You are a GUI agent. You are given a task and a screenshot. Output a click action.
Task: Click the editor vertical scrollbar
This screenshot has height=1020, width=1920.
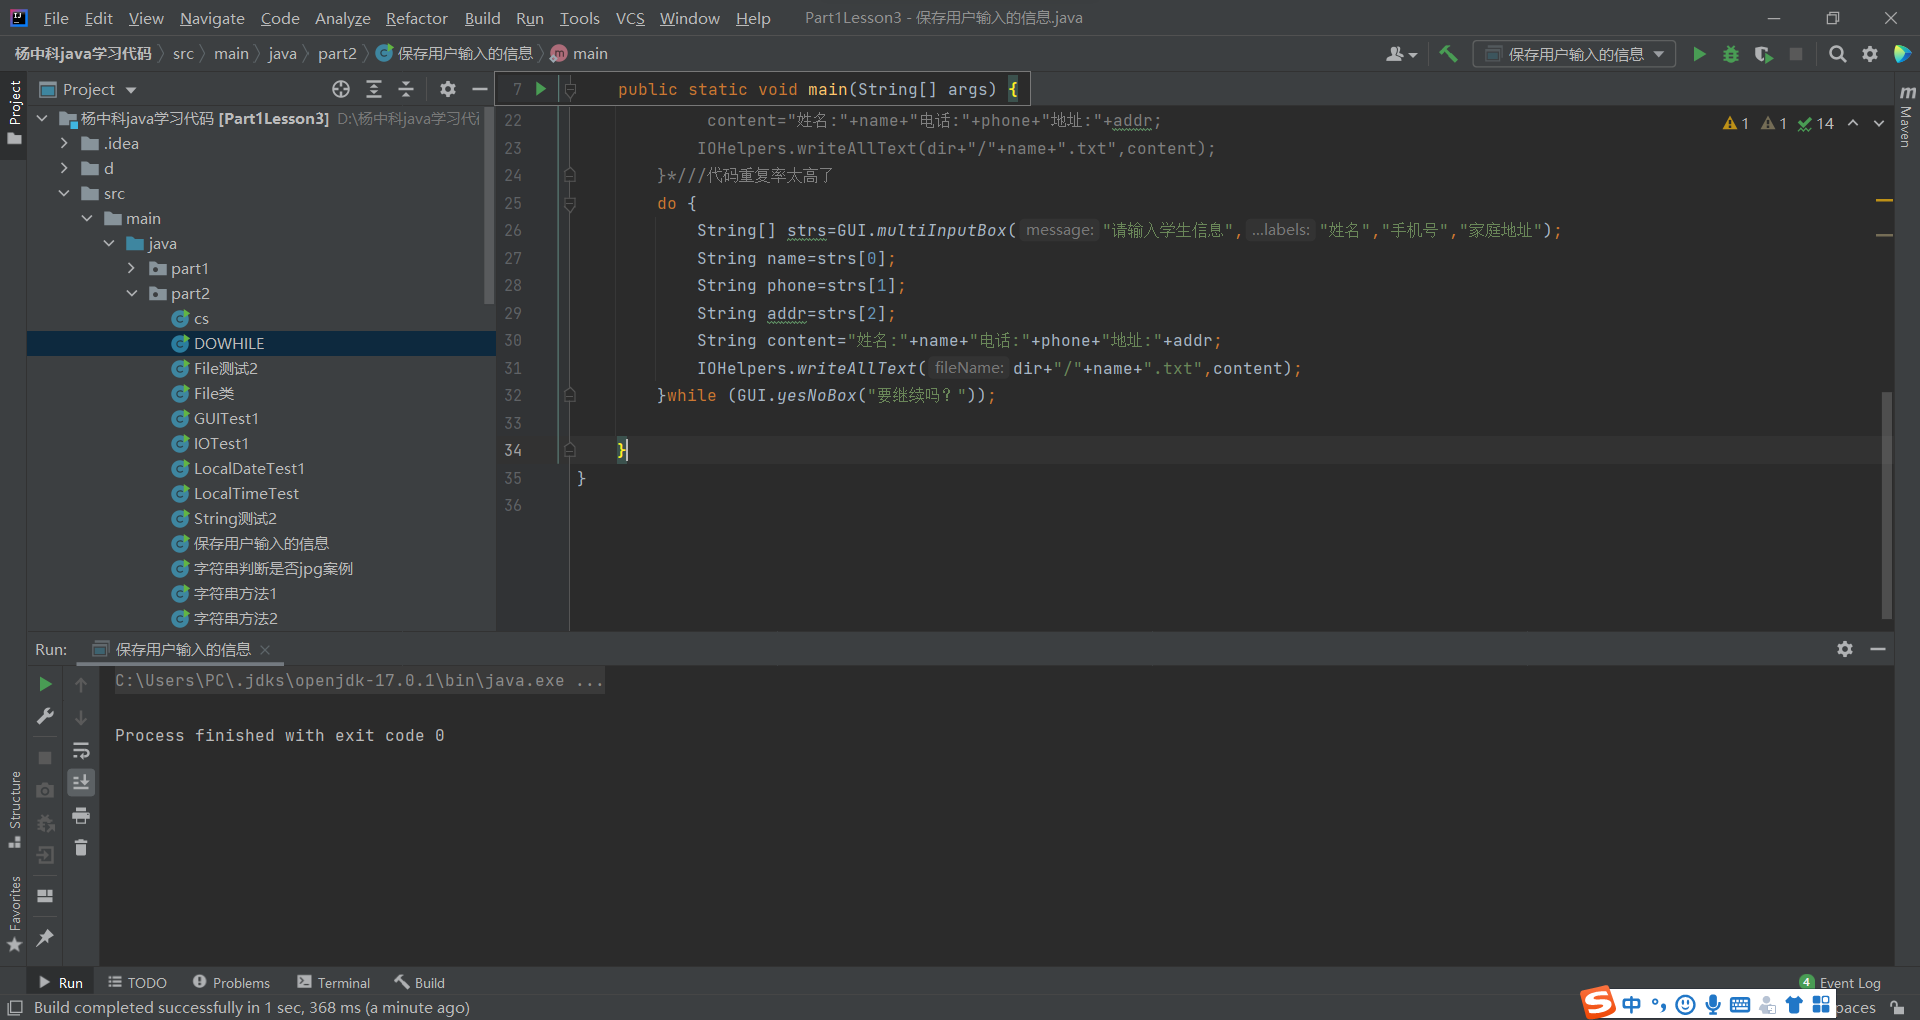(x=1887, y=505)
